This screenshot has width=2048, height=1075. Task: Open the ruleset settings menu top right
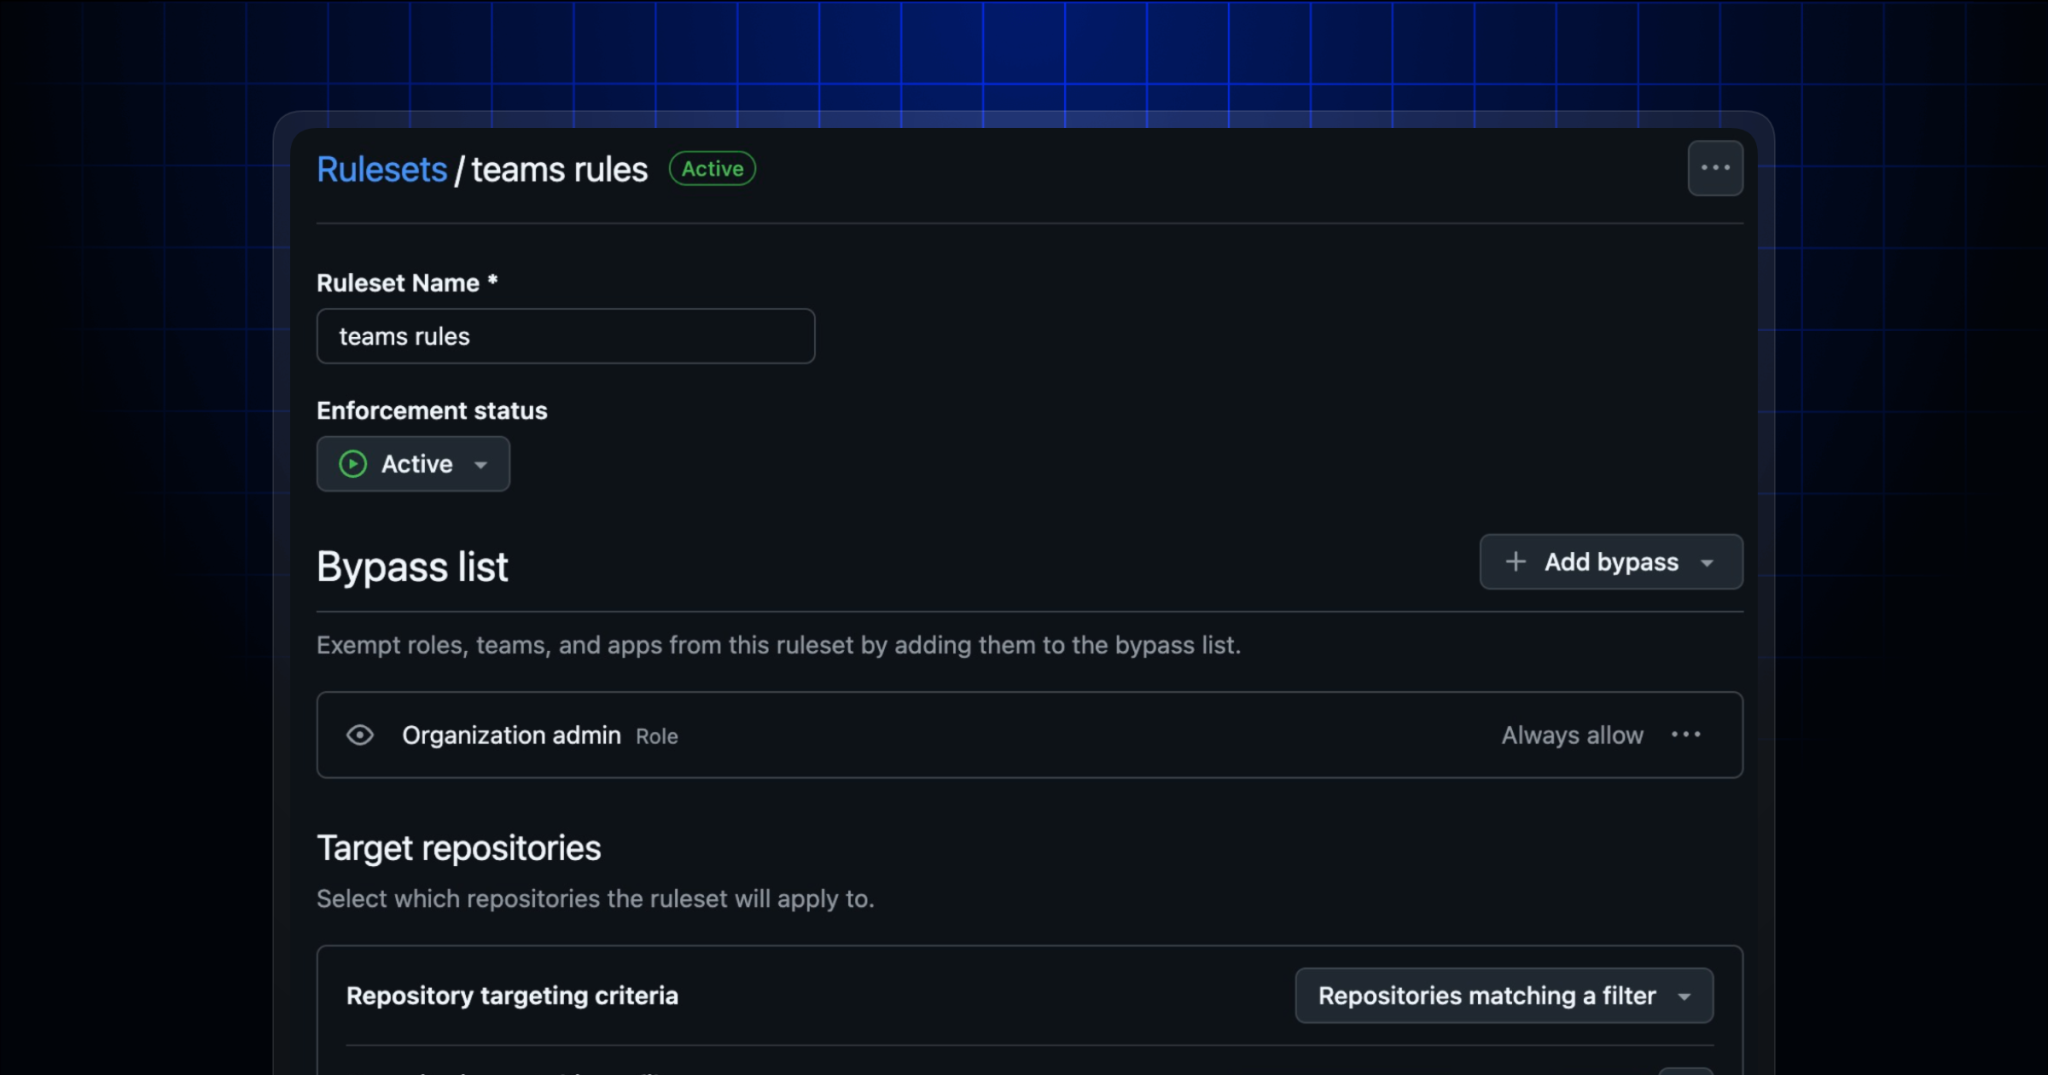(1714, 168)
